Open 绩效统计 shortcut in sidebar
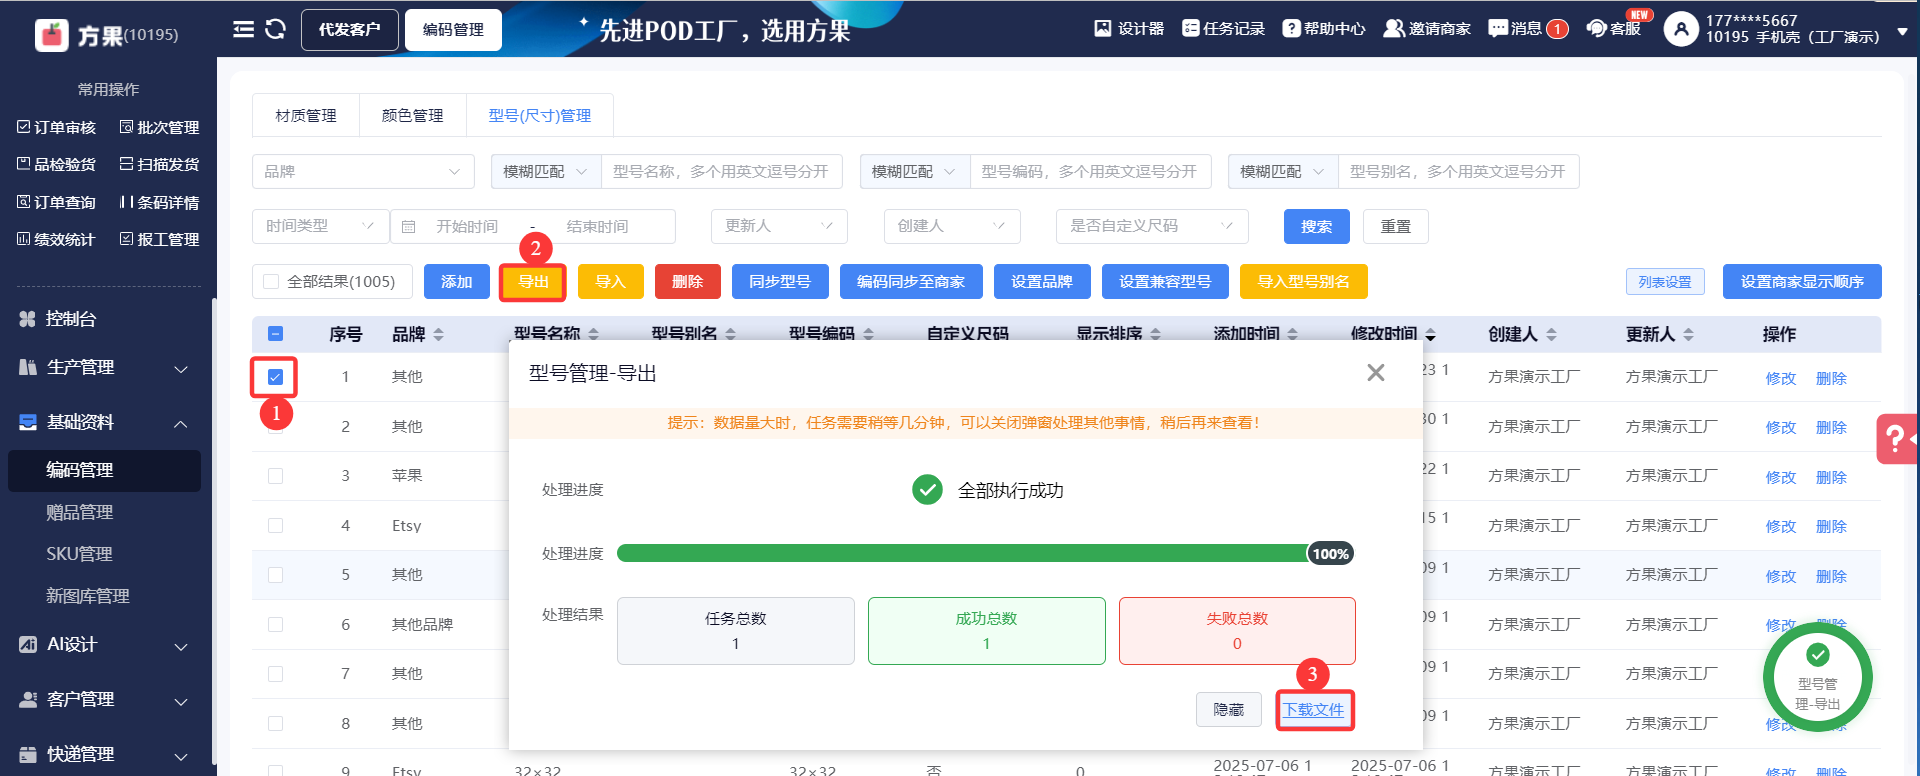The image size is (1920, 776). coord(57,240)
